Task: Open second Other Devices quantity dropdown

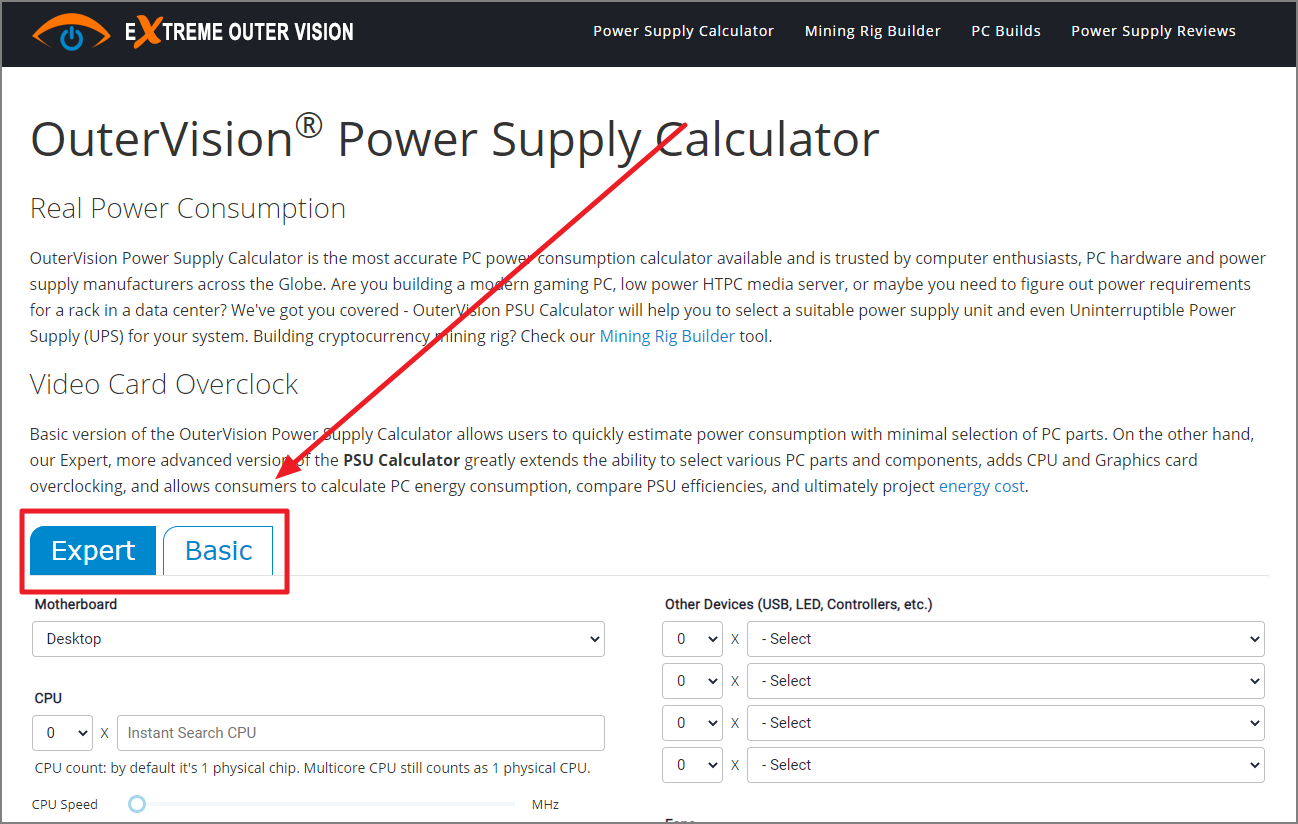Action: 692,681
